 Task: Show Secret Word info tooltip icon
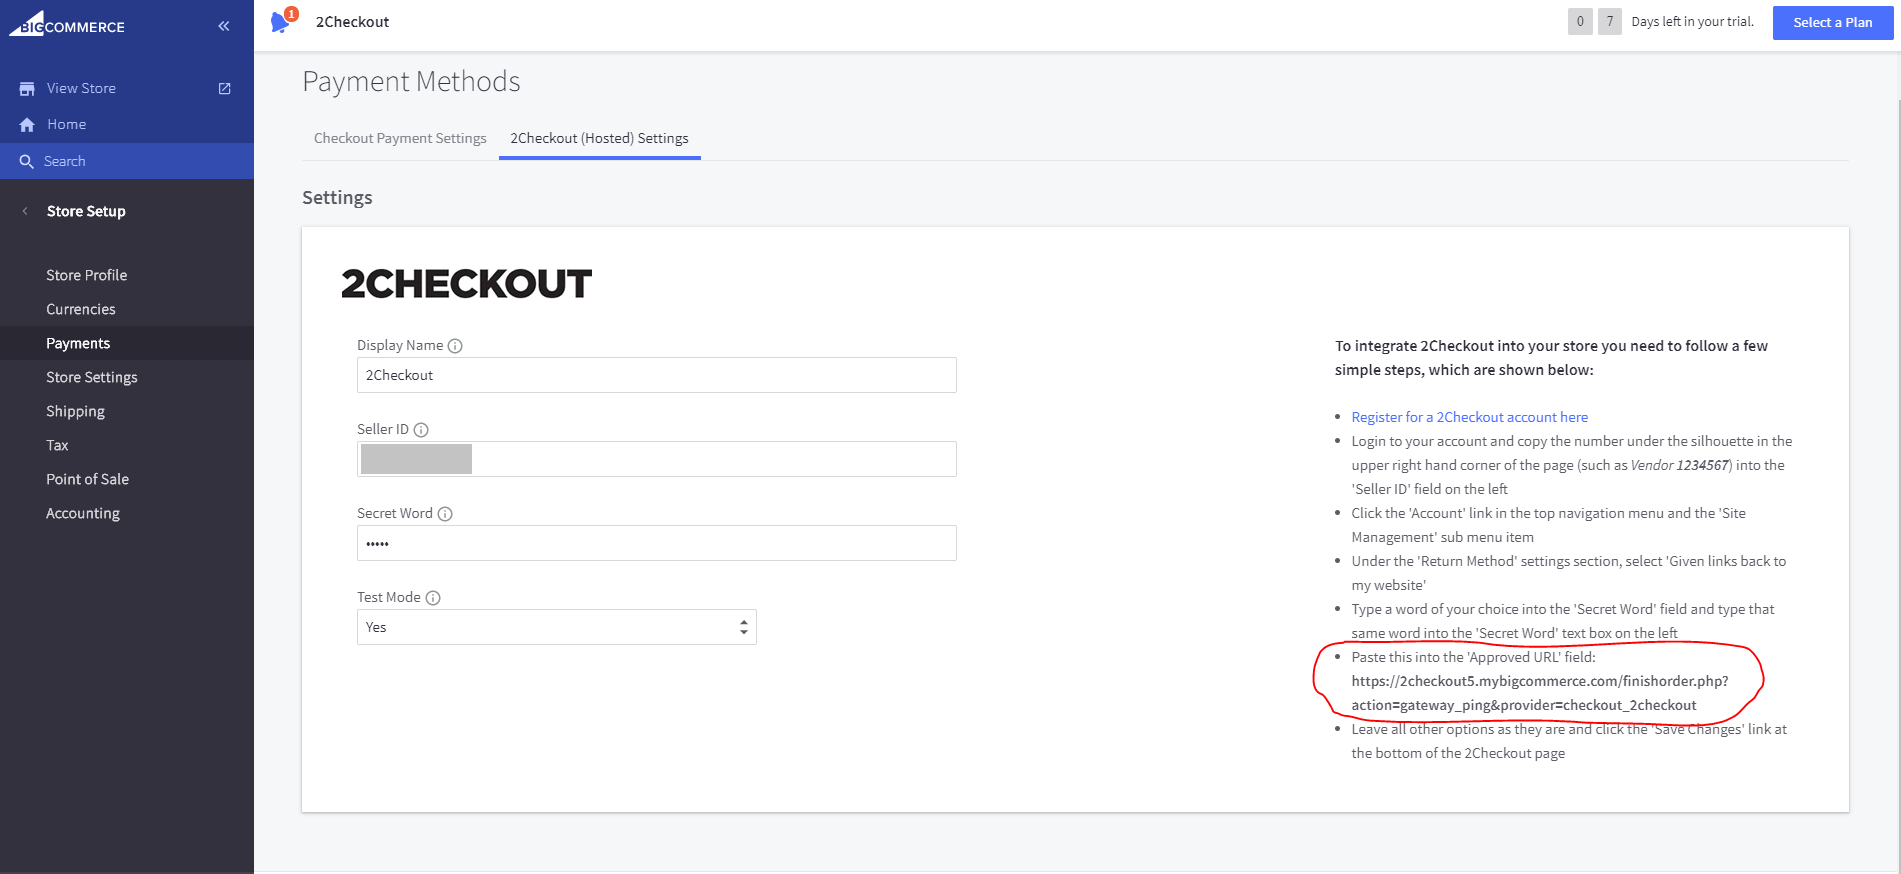coord(445,514)
